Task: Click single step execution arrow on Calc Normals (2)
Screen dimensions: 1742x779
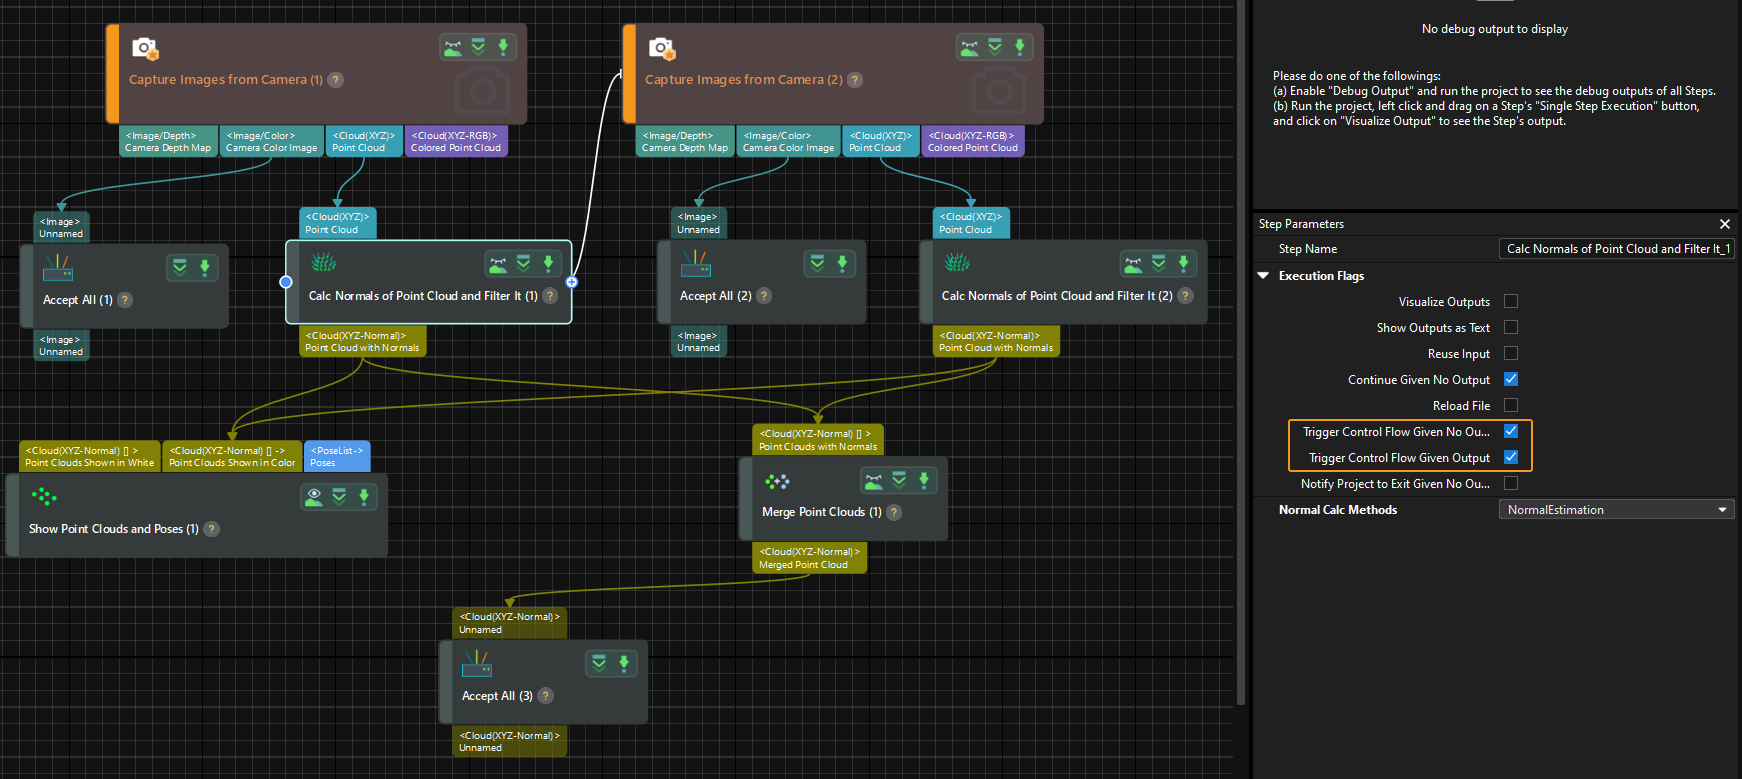Action: coord(1183,264)
